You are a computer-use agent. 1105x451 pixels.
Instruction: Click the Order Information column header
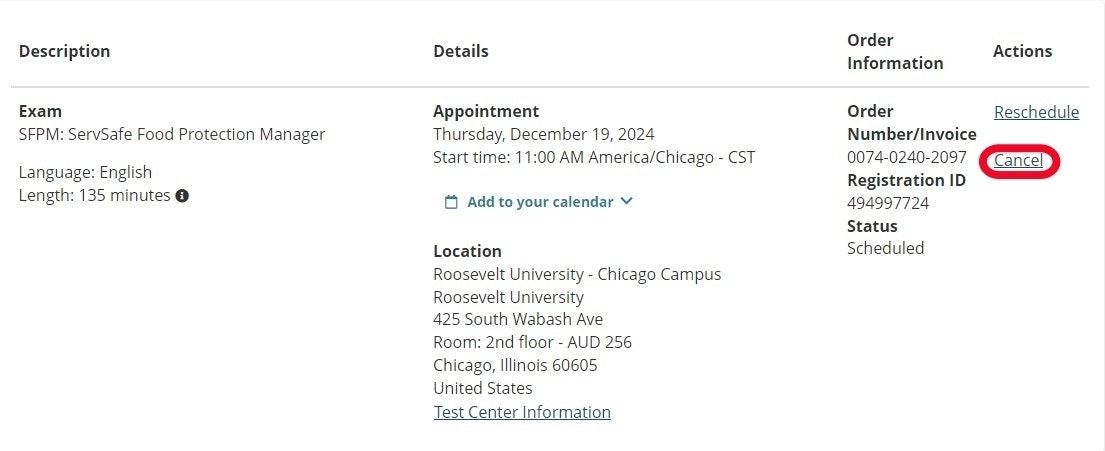pyautogui.click(x=895, y=51)
